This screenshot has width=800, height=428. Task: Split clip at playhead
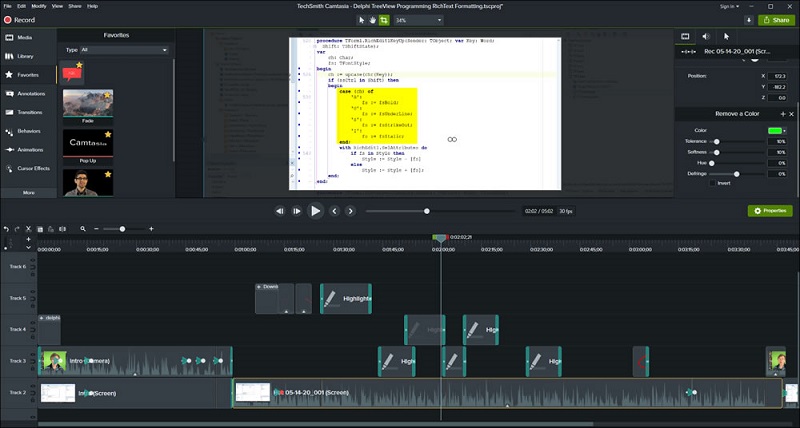pyautogui.click(x=62, y=229)
